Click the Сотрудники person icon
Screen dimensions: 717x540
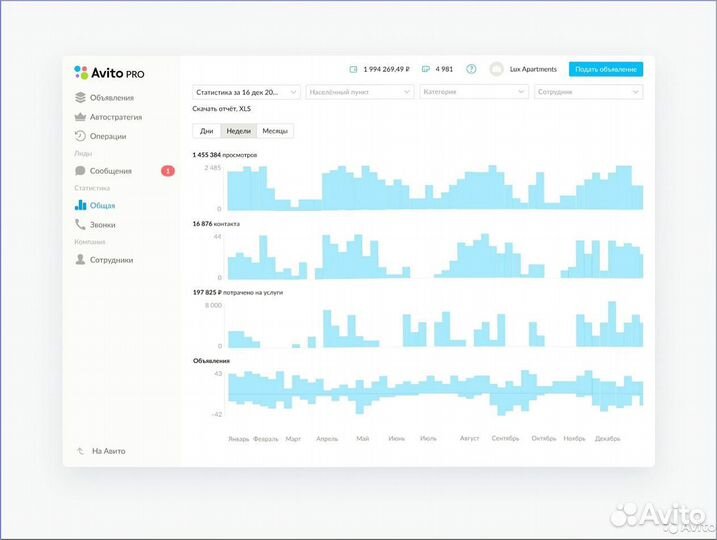tap(80, 260)
